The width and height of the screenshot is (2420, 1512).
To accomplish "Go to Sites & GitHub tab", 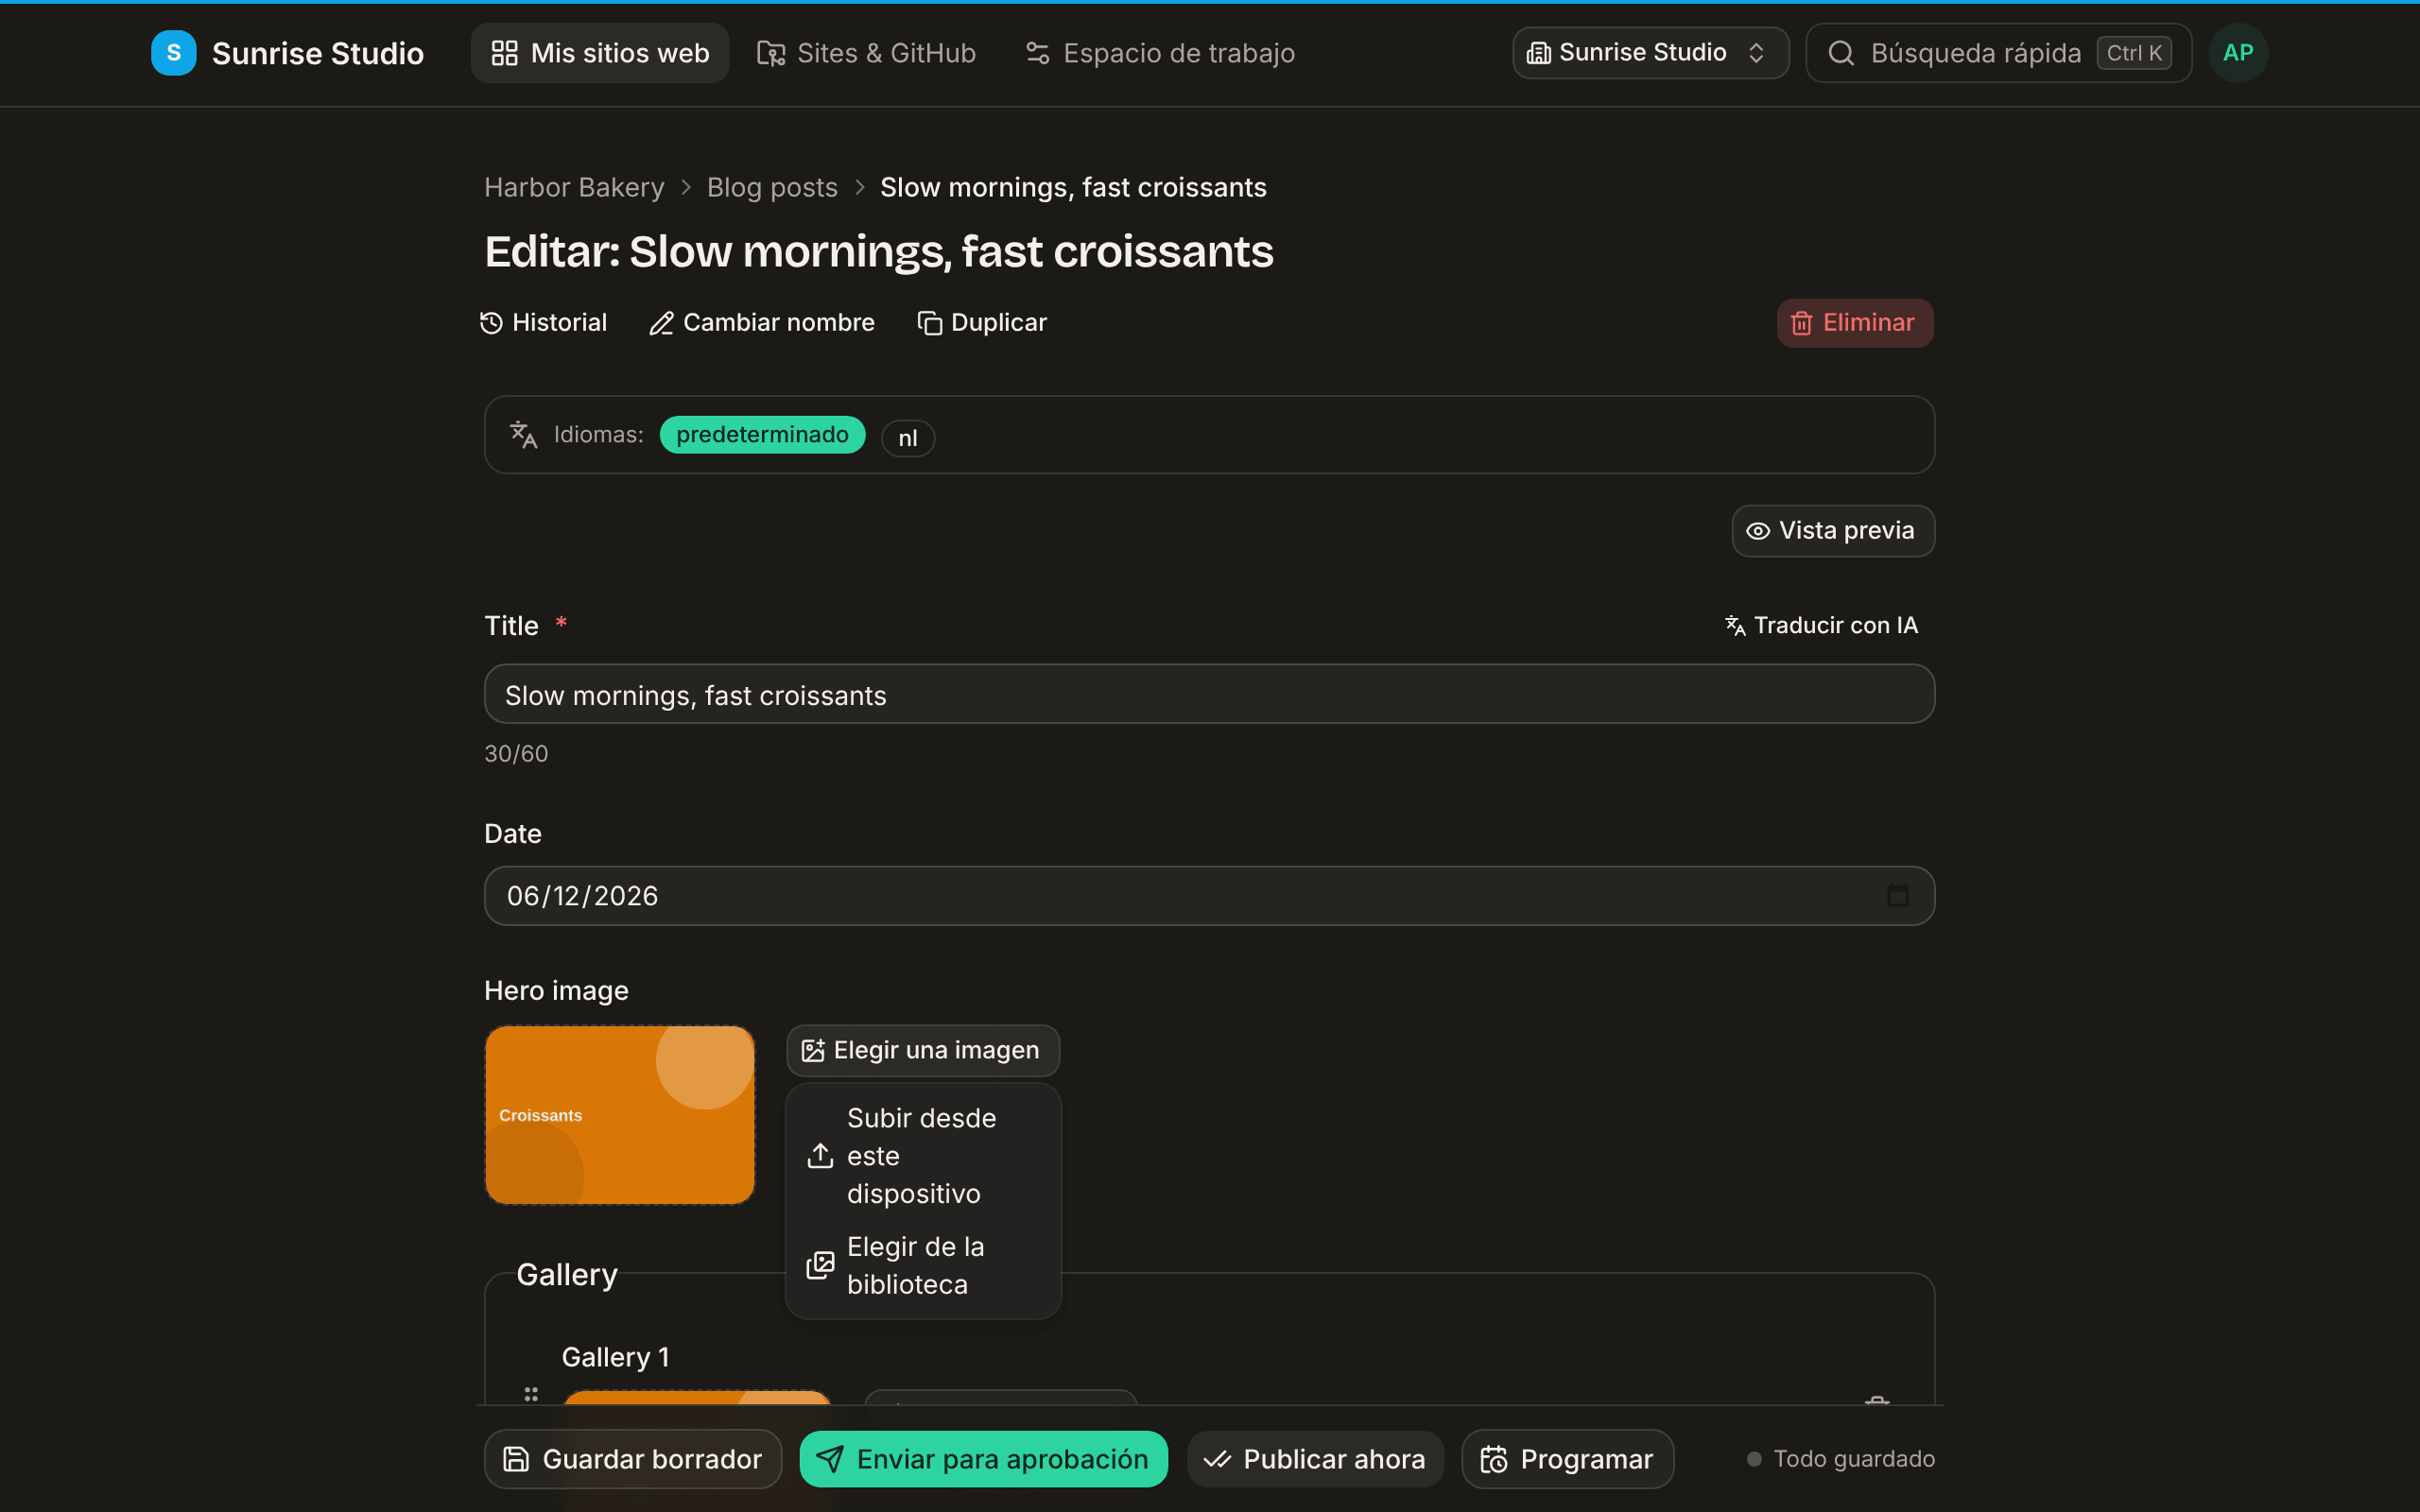I will tap(866, 53).
